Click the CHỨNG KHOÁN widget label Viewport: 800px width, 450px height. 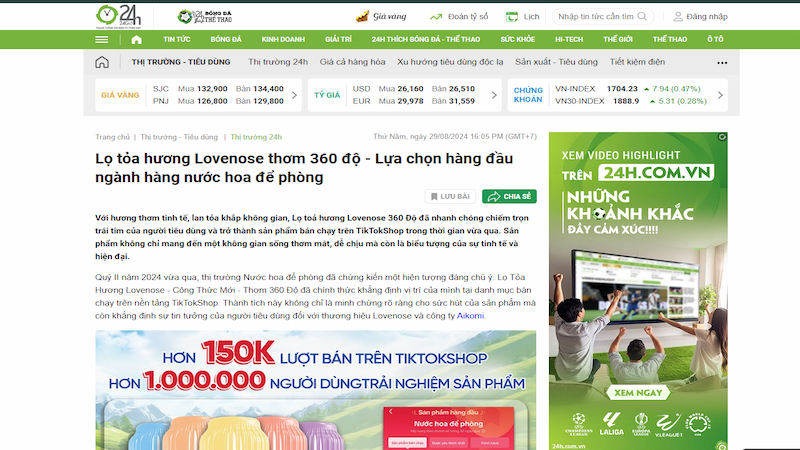[x=528, y=95]
